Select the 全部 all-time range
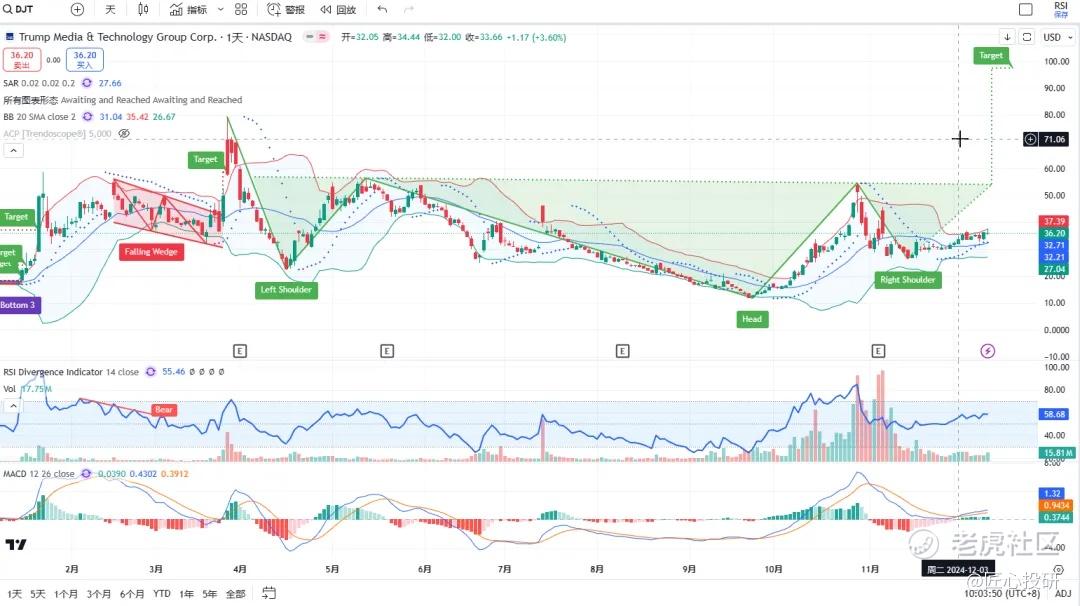The height and width of the screenshot is (606, 1080). click(236, 594)
